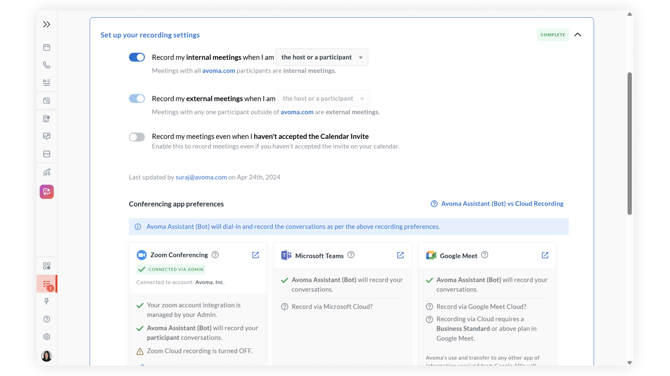Click the warning icon beside Zoom Cloud recording OFF
670x376 pixels.
click(140, 351)
